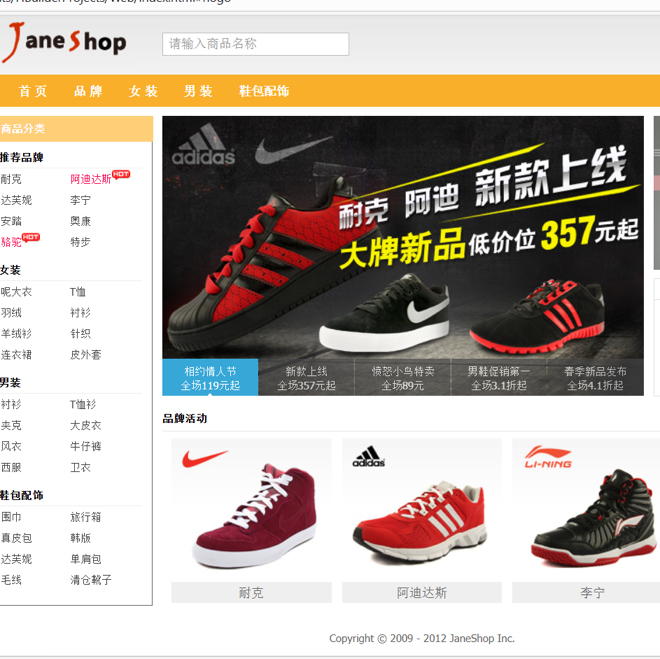Click the 耐克 label under brand card

pyautogui.click(x=251, y=593)
